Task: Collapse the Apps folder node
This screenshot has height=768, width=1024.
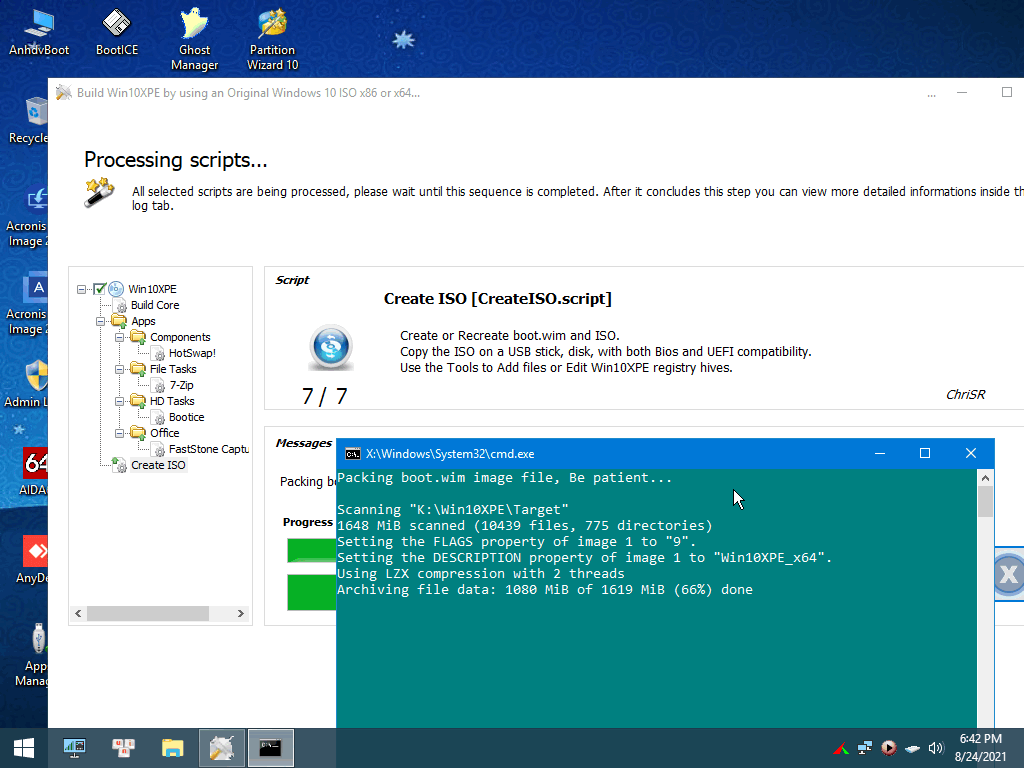Action: [101, 321]
